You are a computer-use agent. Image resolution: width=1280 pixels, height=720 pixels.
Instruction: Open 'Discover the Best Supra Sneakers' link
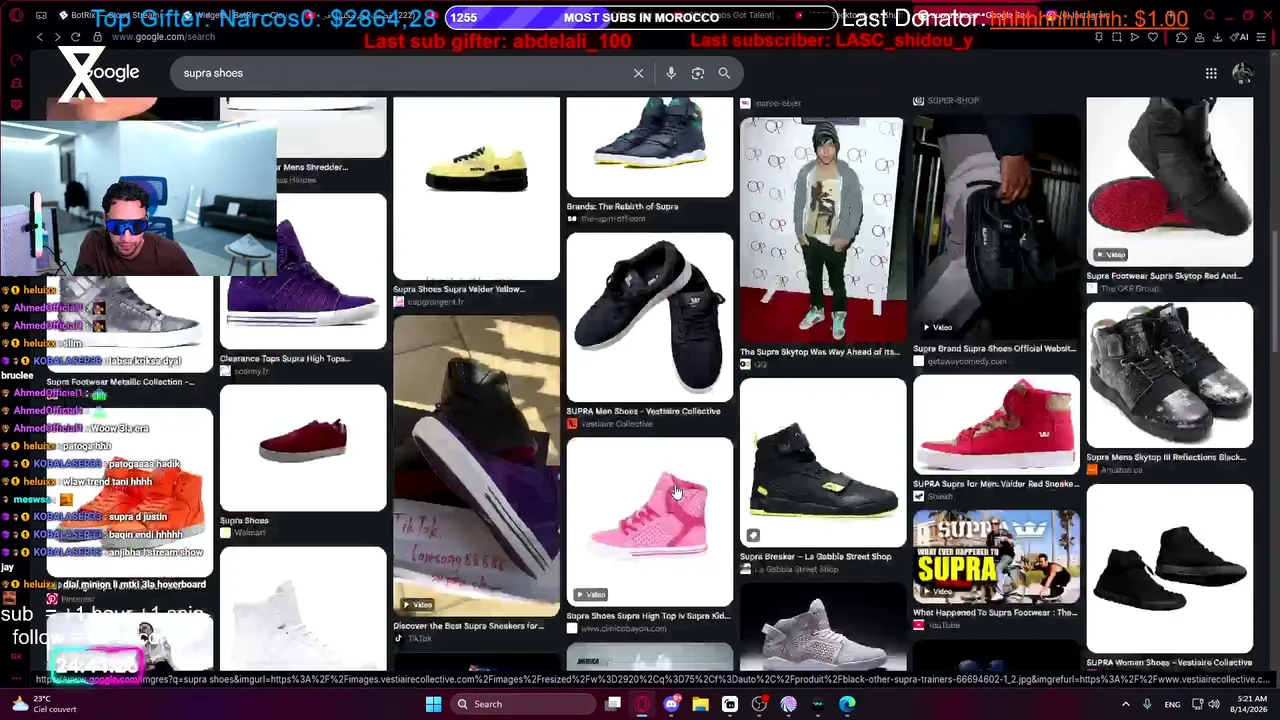click(x=469, y=627)
